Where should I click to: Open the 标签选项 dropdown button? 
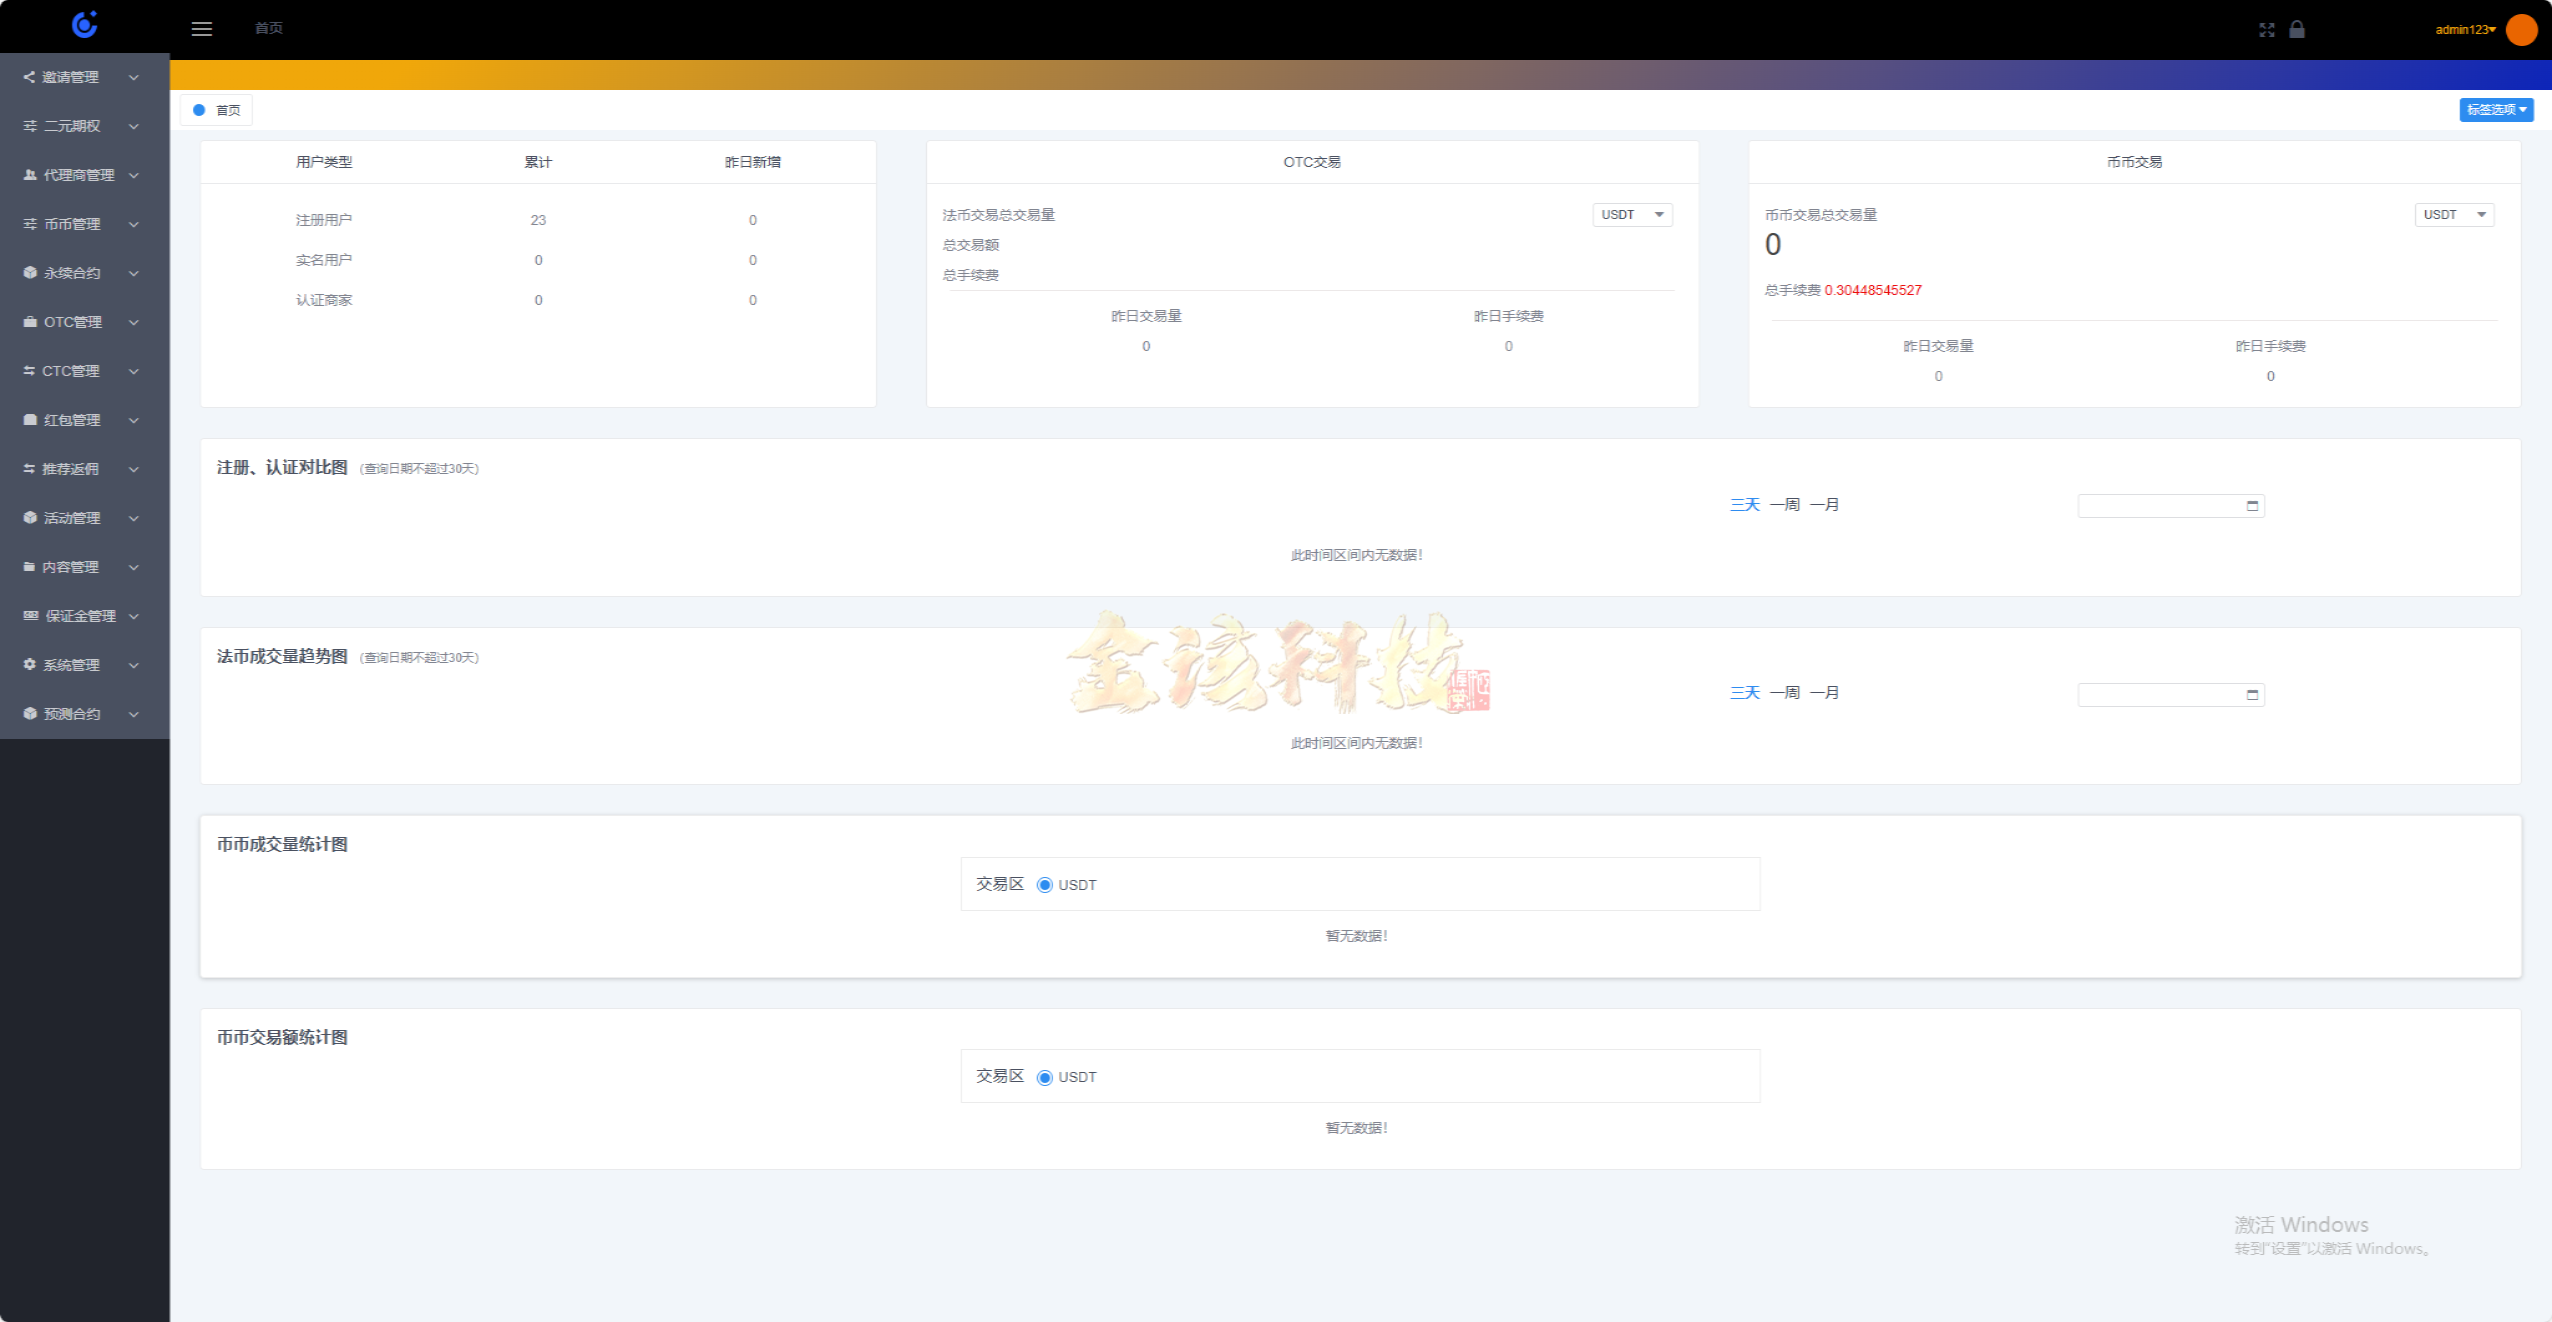2496,110
